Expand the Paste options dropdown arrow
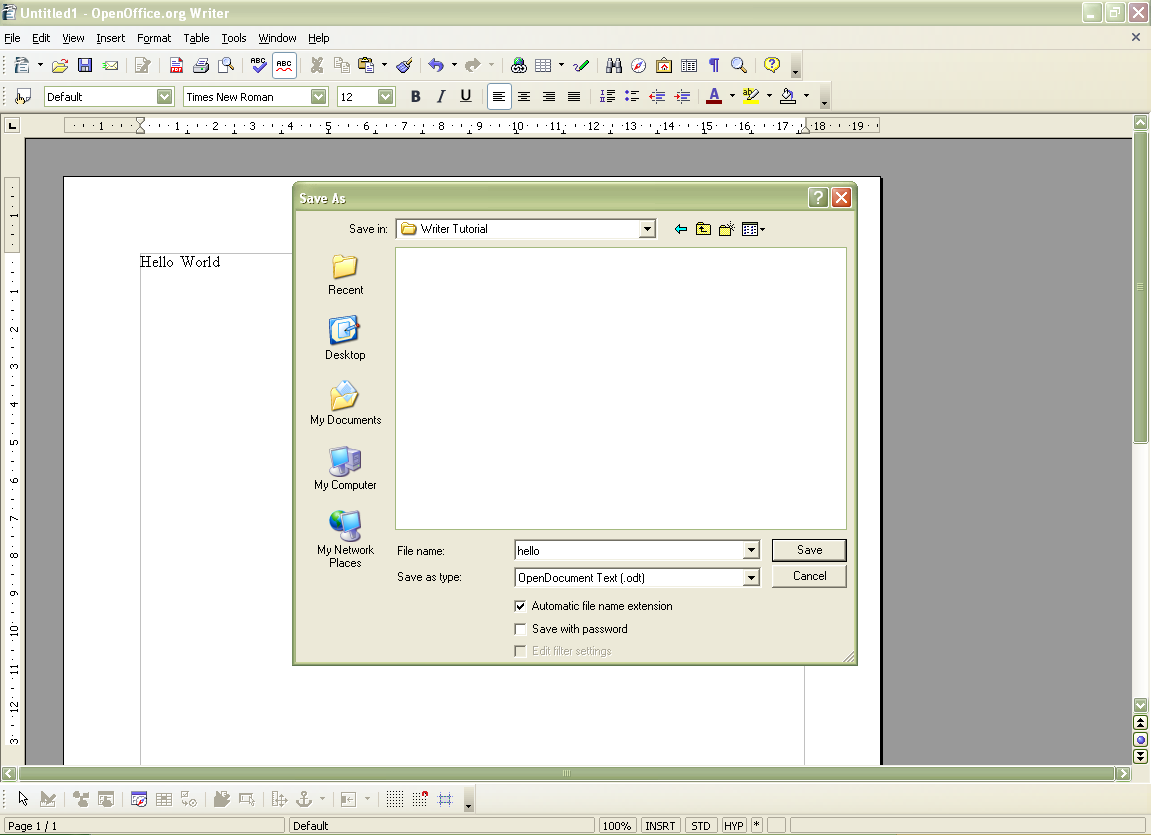The width and height of the screenshot is (1151, 835). tap(384, 65)
